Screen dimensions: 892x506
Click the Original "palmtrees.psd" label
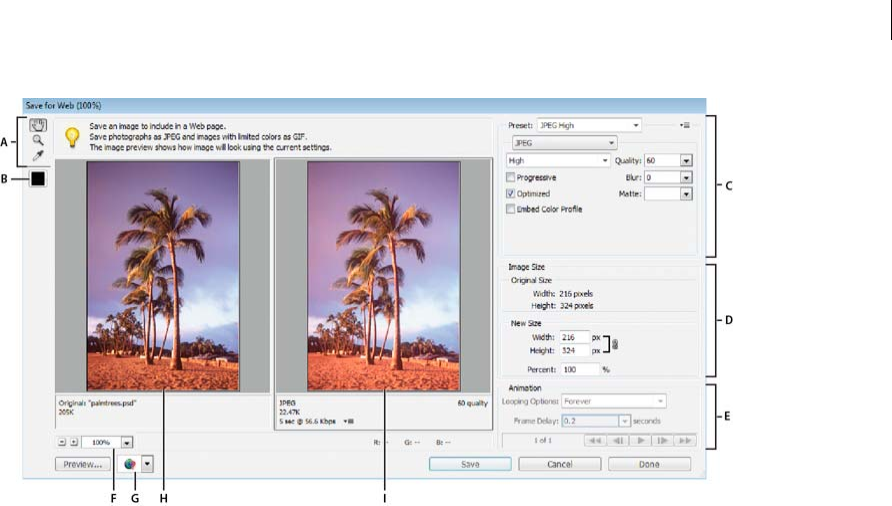point(97,403)
